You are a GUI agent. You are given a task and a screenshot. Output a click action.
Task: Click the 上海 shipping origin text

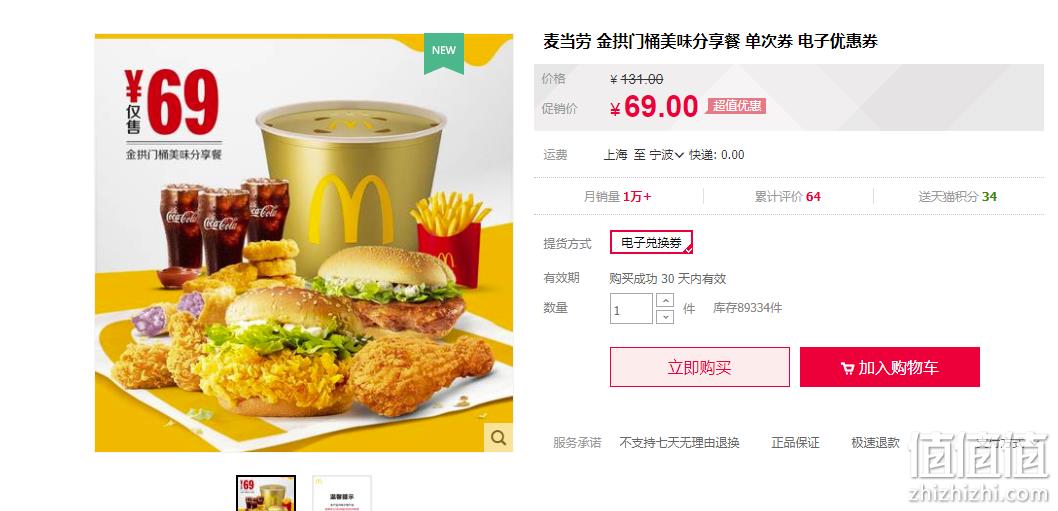tap(615, 155)
